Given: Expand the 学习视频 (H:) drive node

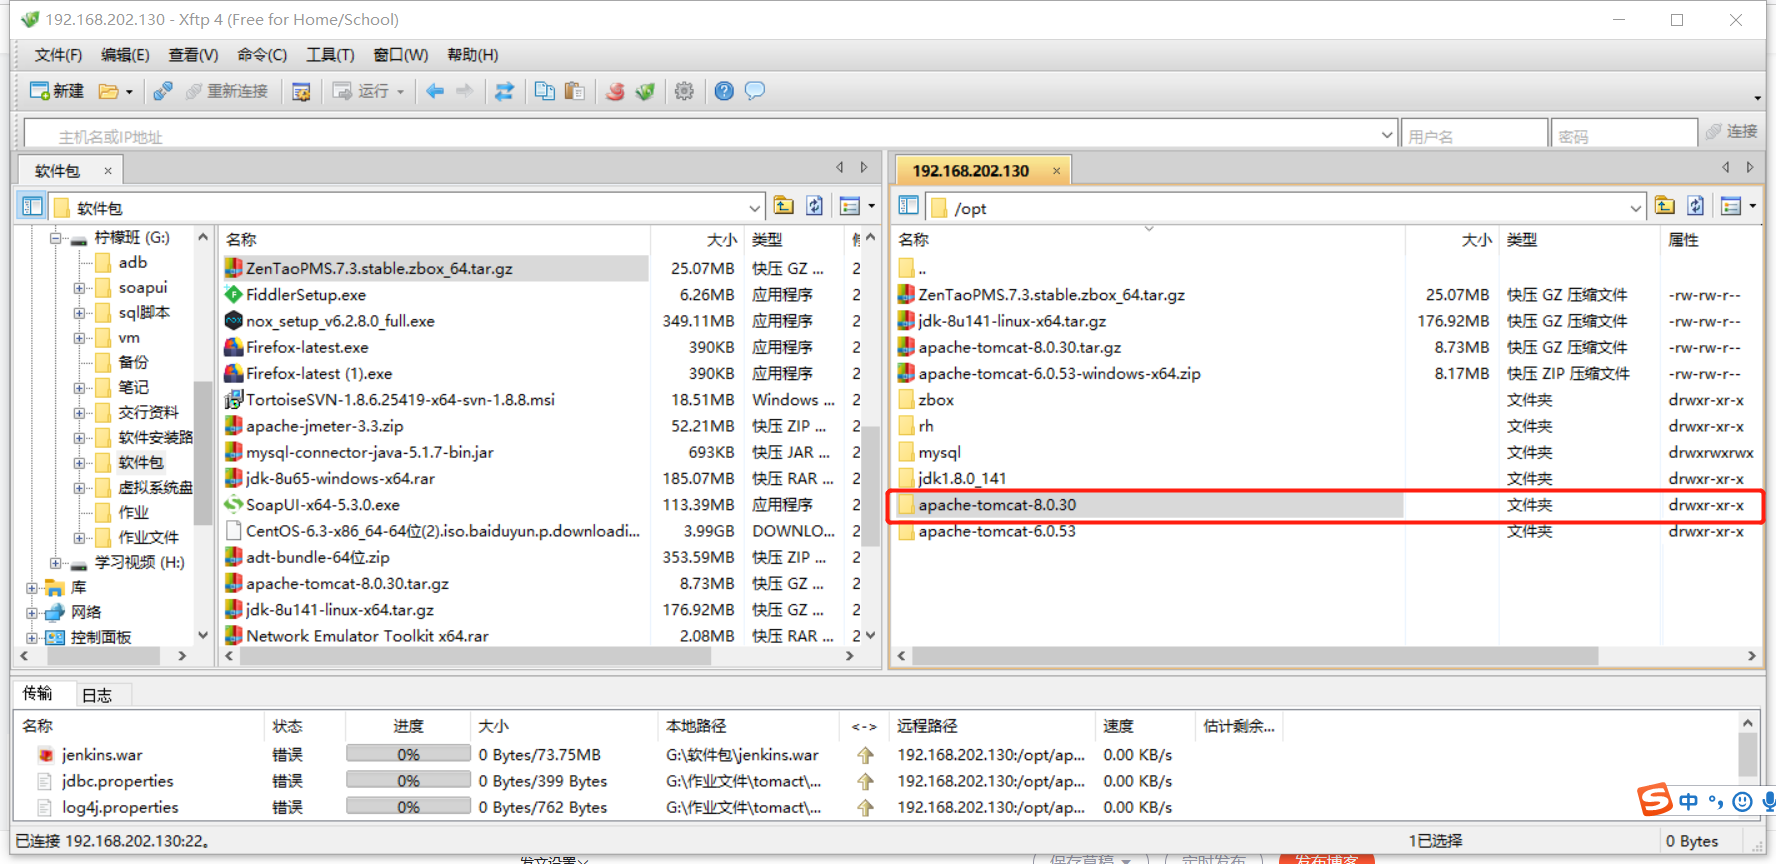Looking at the screenshot, I should [x=56, y=563].
